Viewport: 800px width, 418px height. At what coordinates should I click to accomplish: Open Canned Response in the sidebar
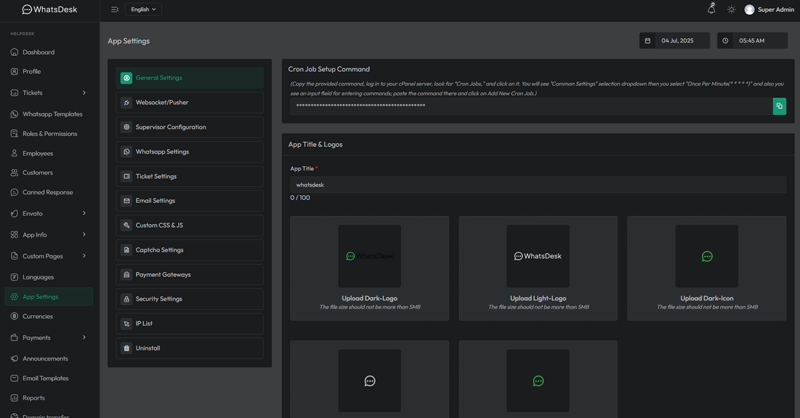coord(47,192)
